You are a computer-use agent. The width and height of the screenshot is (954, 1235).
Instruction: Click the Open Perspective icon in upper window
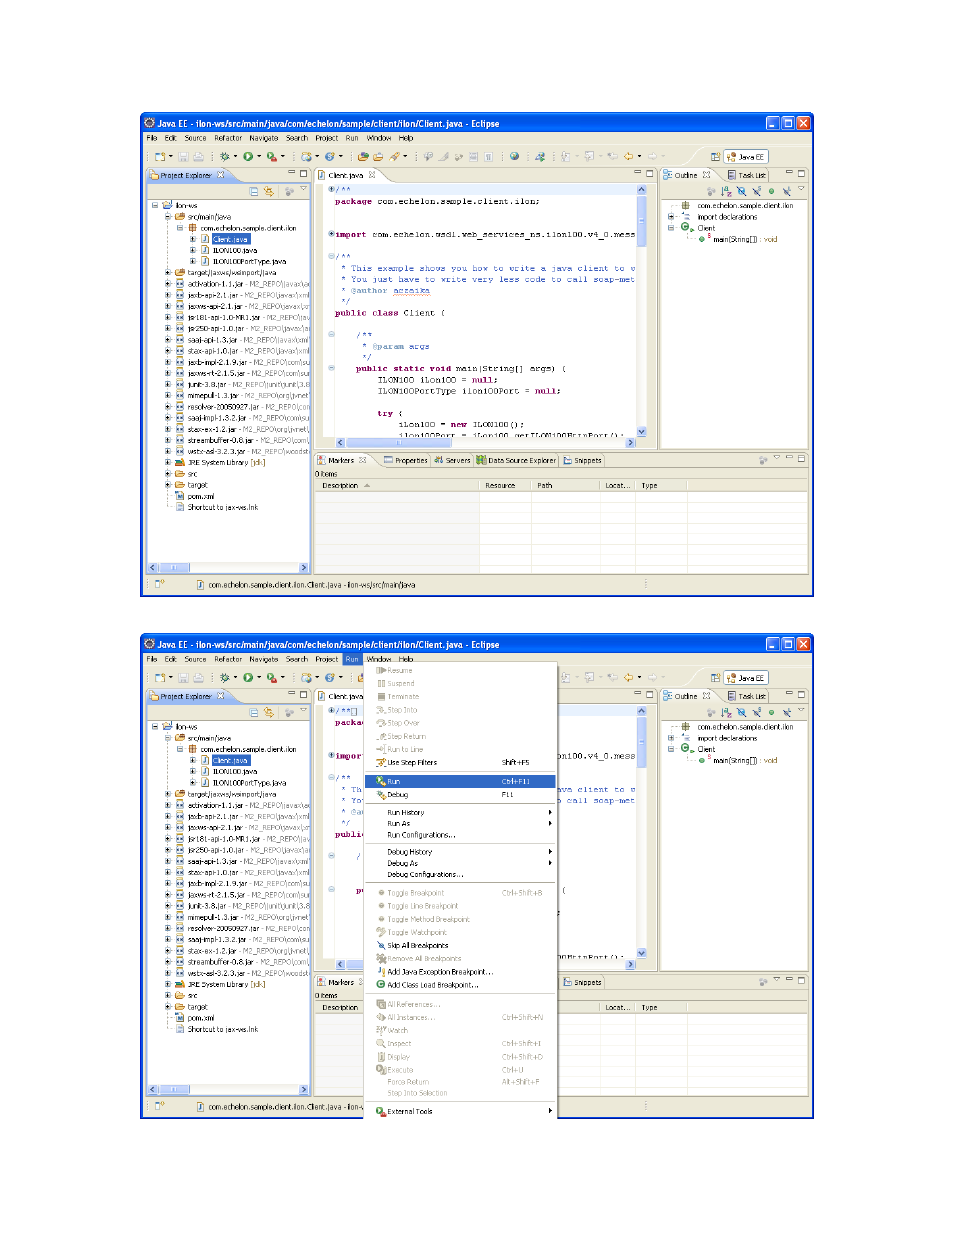715,157
